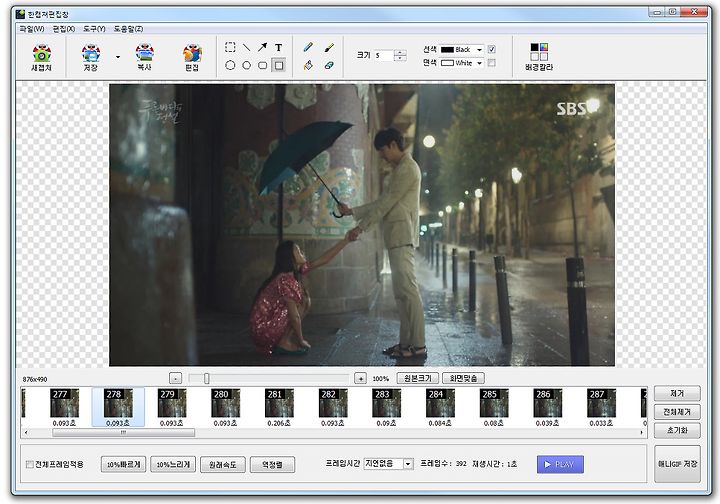
Task: Click the 원본크기 original size button
Action: 417,378
